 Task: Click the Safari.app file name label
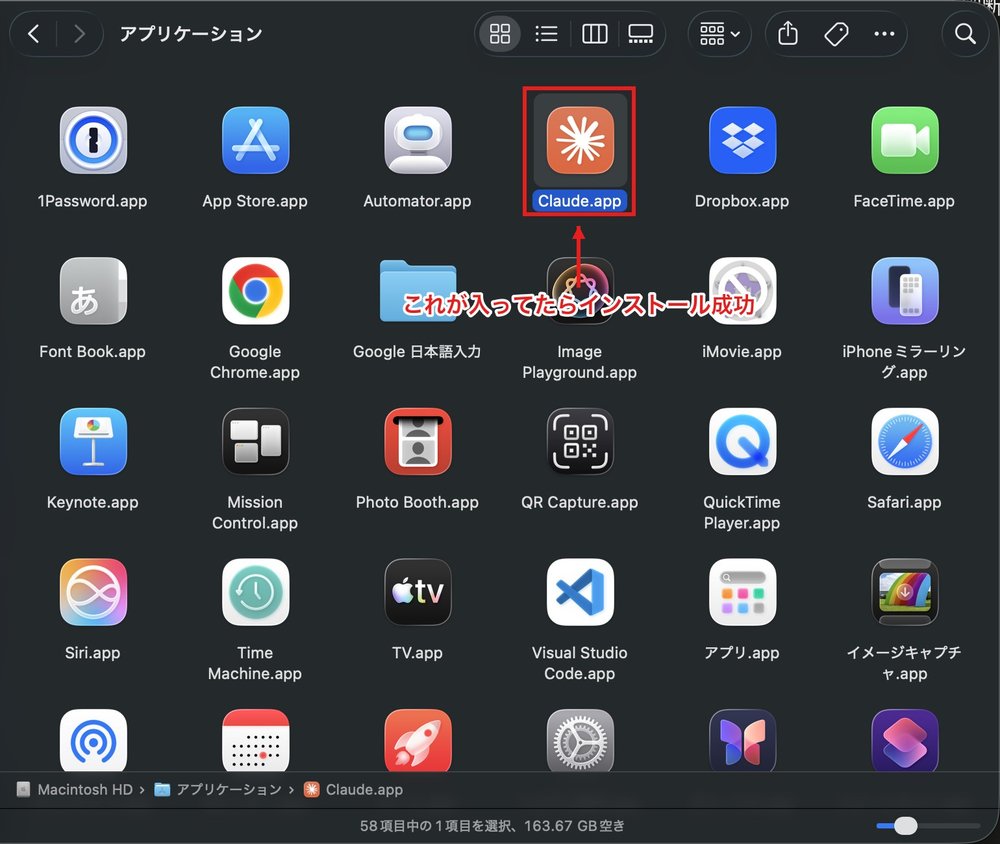904,502
